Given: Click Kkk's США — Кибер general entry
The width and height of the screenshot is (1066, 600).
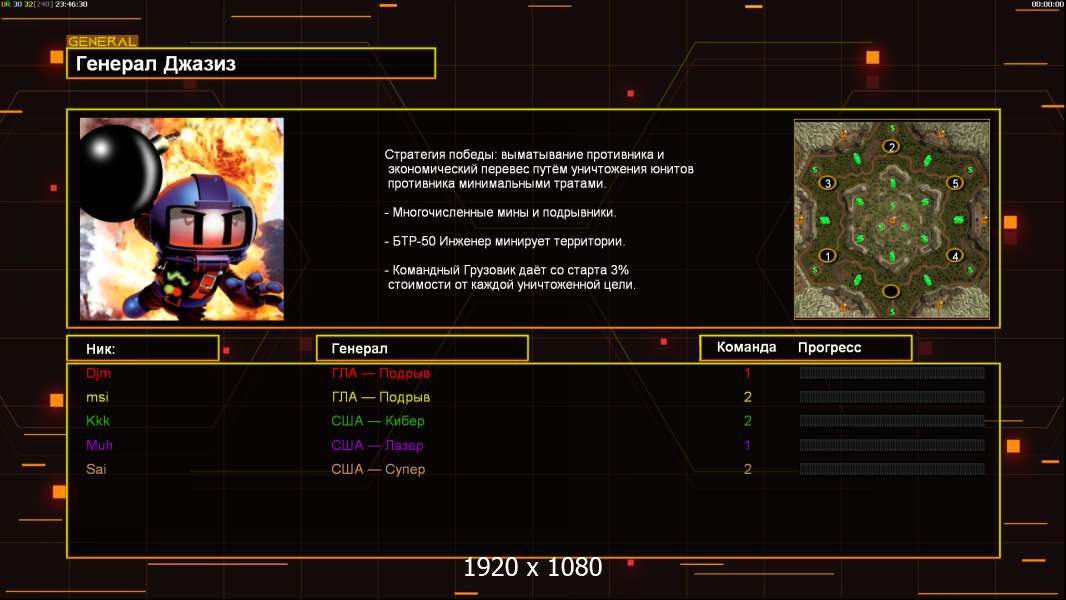Looking at the screenshot, I should click(378, 421).
